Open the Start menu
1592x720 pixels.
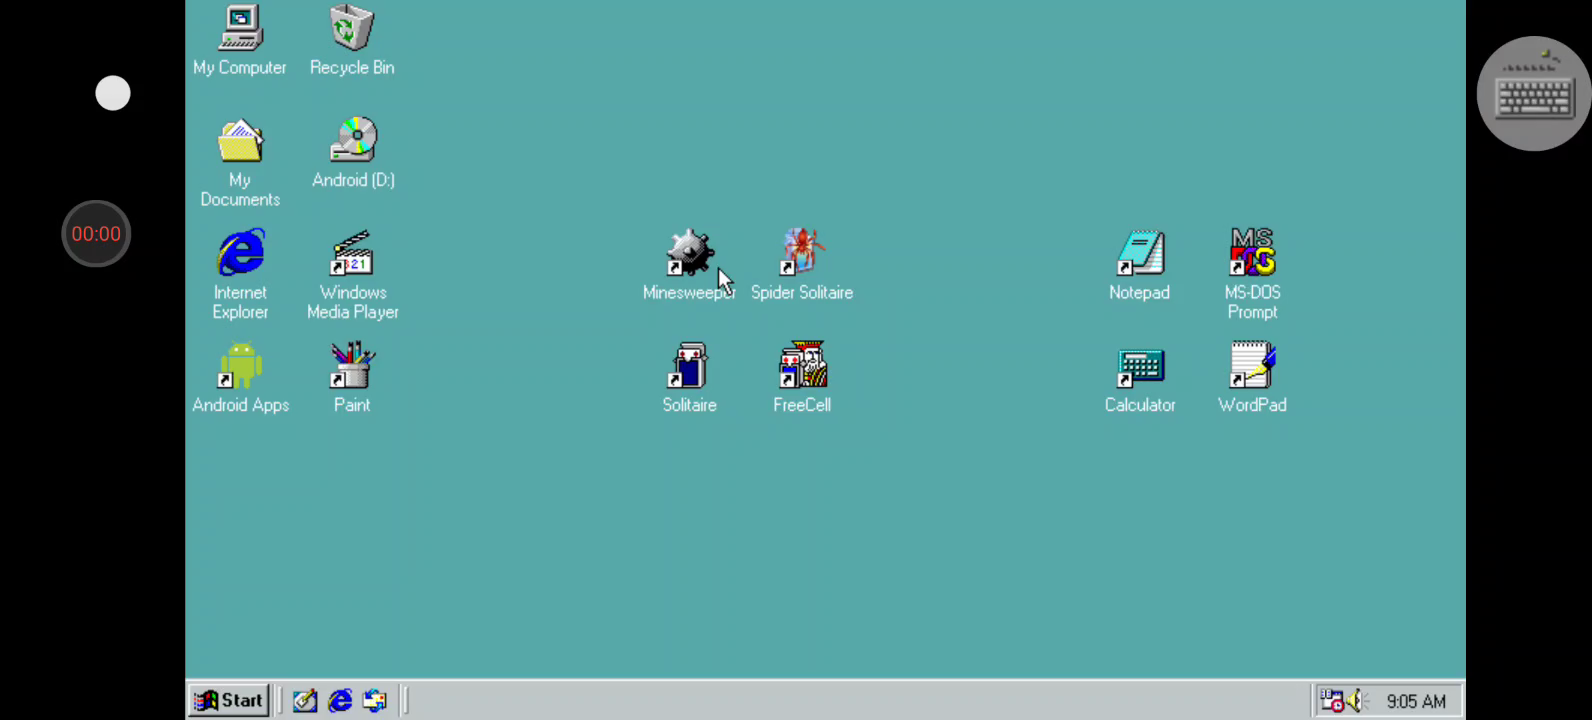pos(228,701)
